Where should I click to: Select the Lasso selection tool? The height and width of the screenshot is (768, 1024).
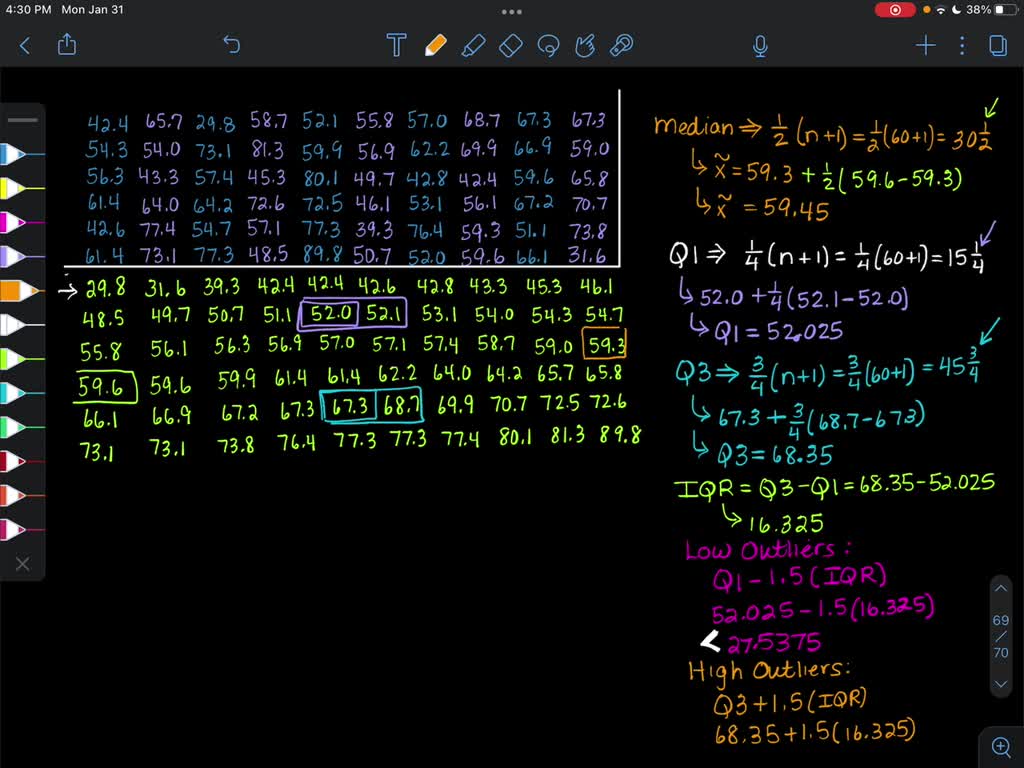(x=548, y=45)
